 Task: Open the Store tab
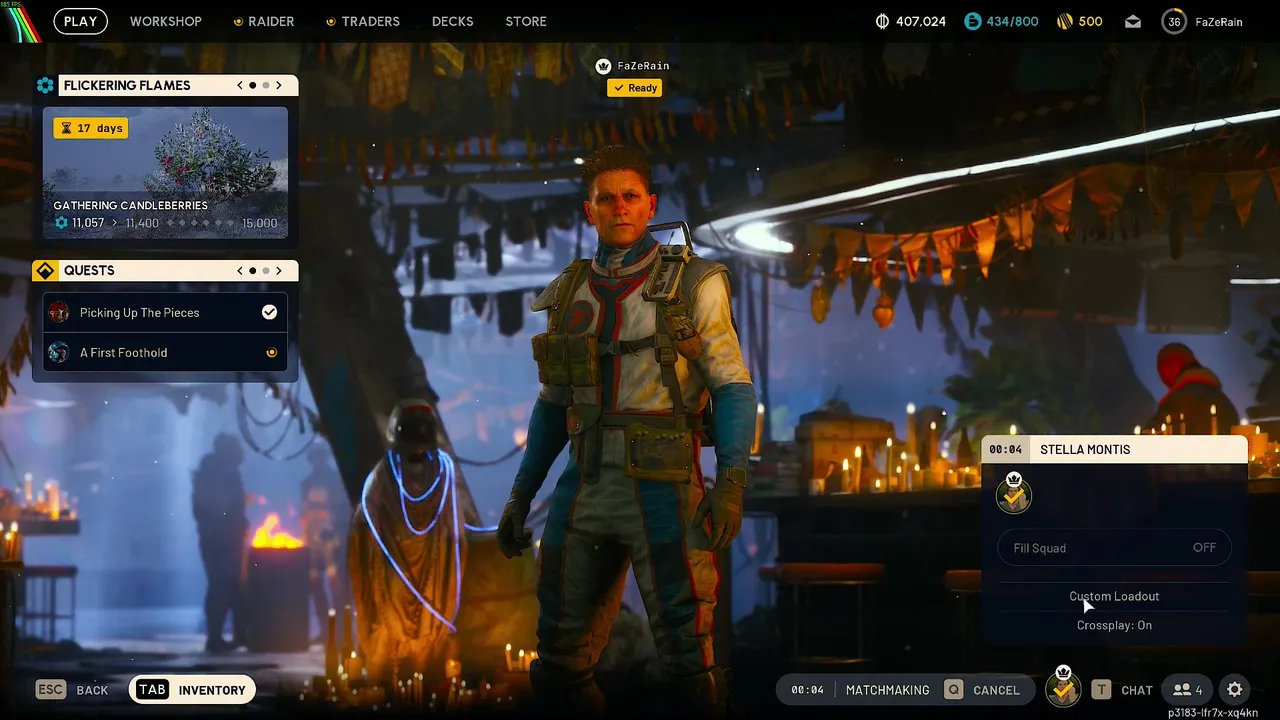point(526,21)
